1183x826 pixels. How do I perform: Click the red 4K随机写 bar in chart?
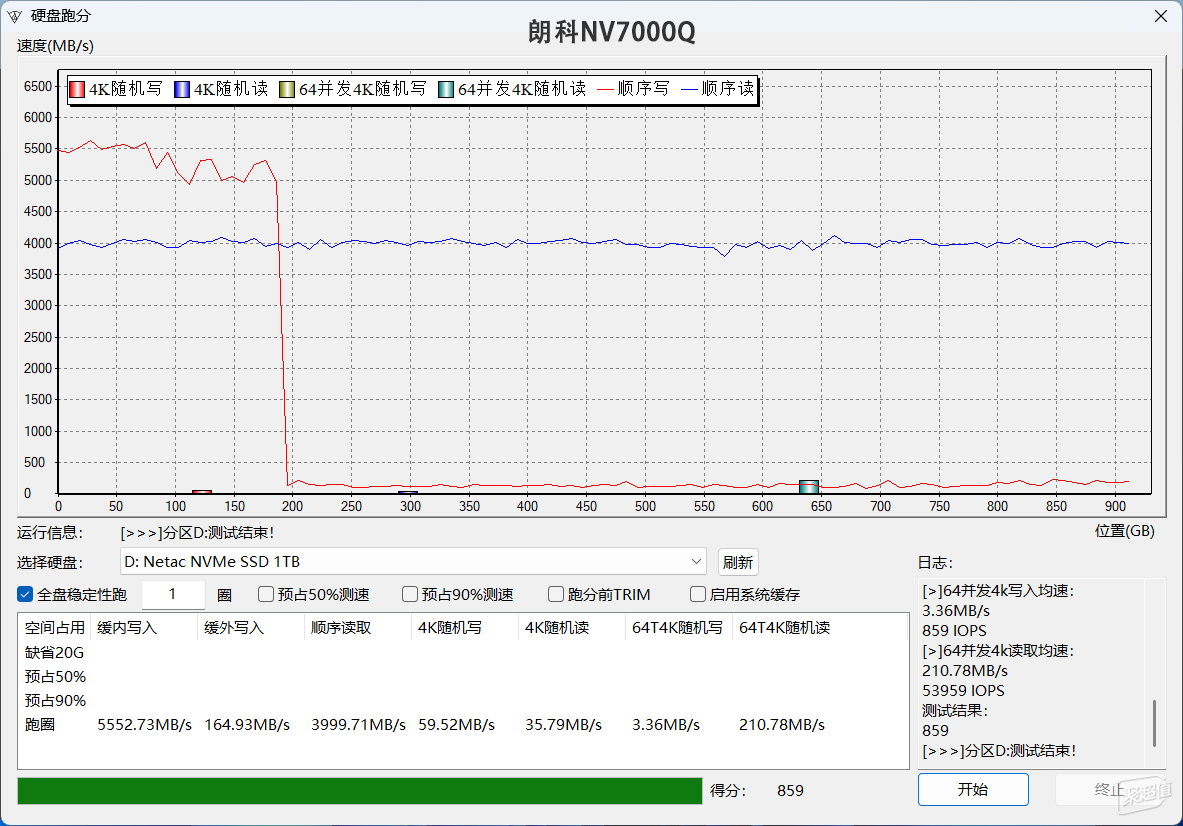pyautogui.click(x=201, y=492)
